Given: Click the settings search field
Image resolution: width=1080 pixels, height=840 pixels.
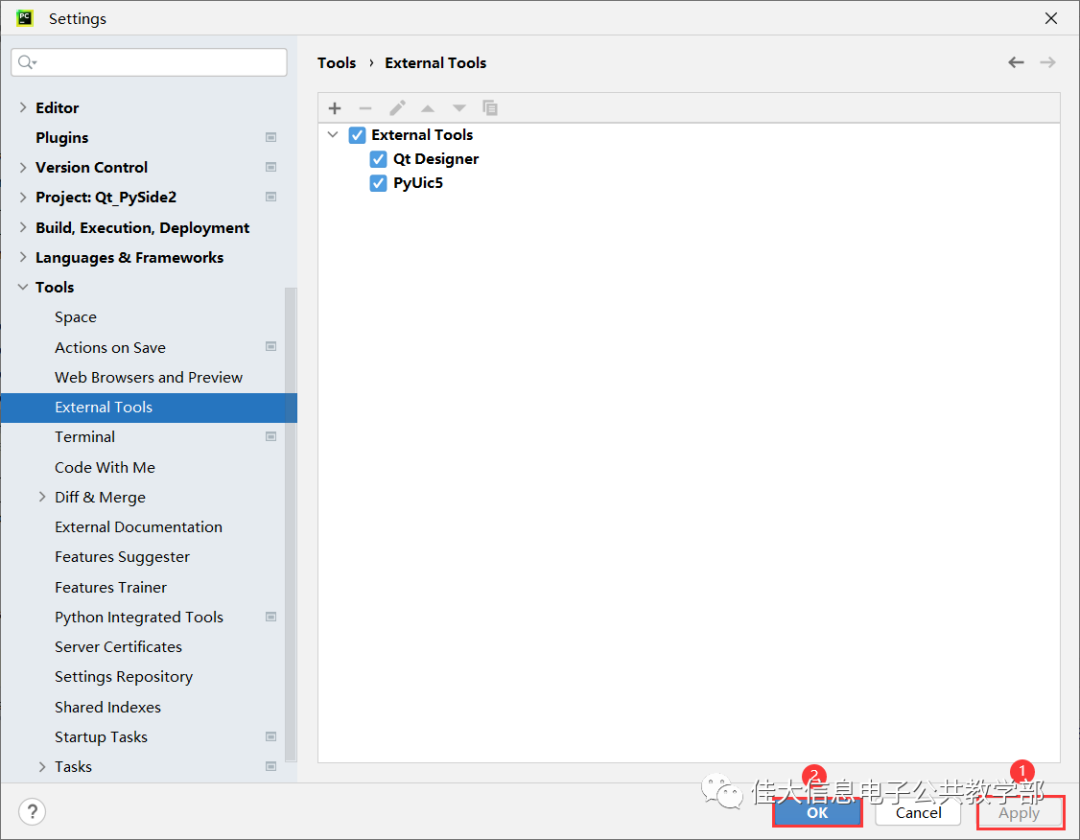Looking at the screenshot, I should click(x=150, y=62).
